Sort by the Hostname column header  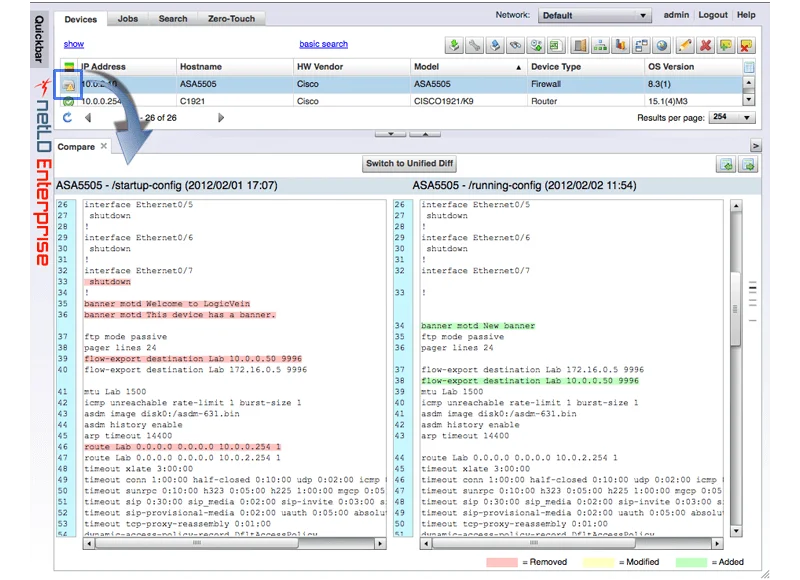[234, 67]
